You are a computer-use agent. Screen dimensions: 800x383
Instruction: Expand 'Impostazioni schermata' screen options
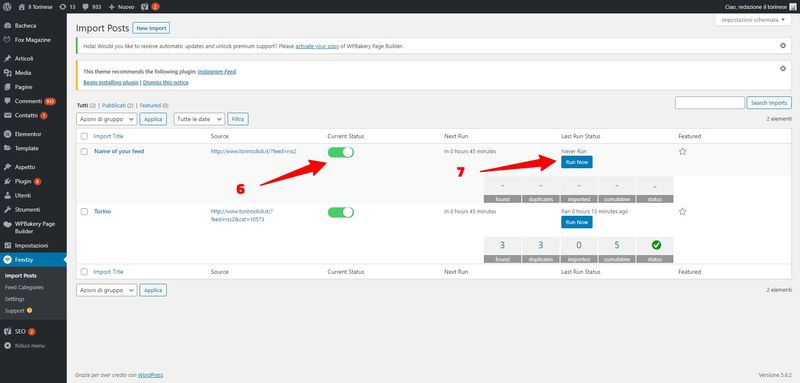(753, 20)
